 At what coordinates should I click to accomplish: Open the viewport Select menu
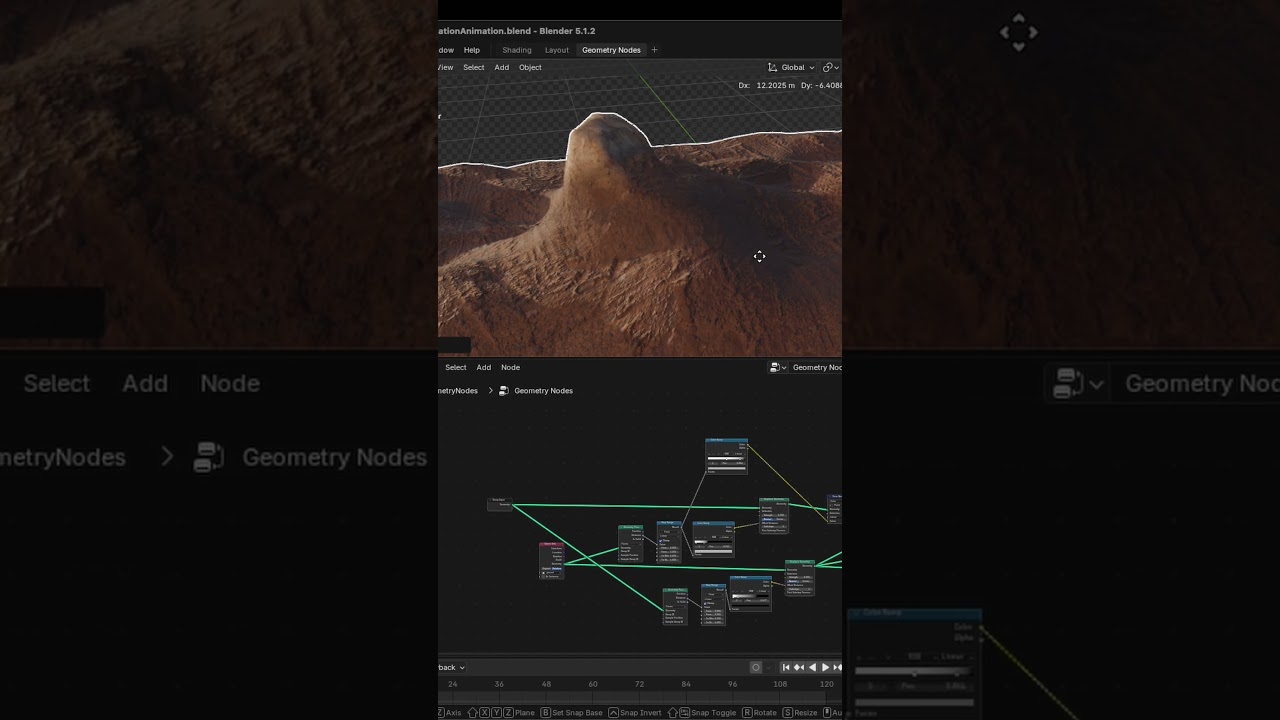click(474, 67)
